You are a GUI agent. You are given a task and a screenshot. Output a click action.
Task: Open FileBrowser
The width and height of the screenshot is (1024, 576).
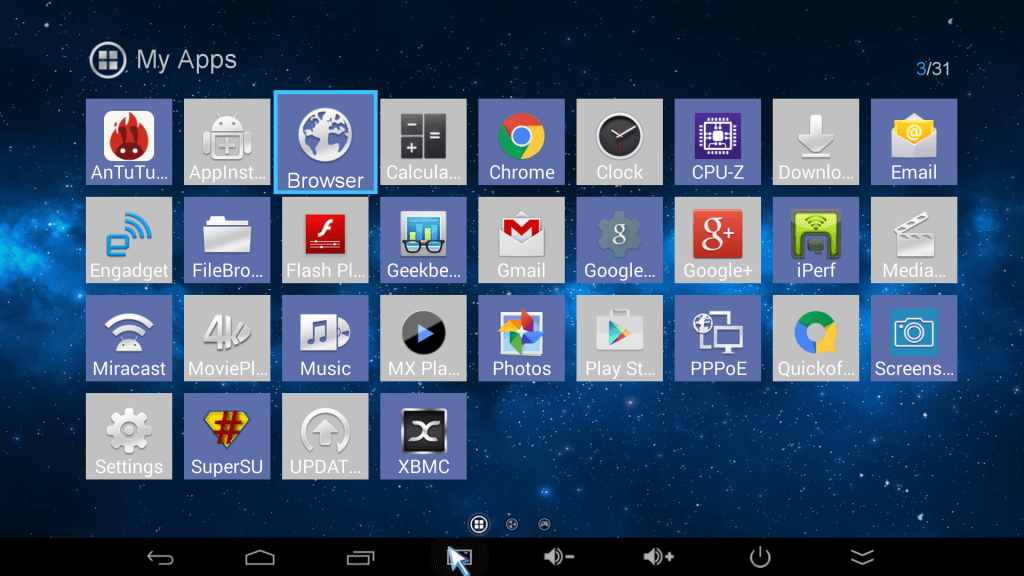coord(227,240)
